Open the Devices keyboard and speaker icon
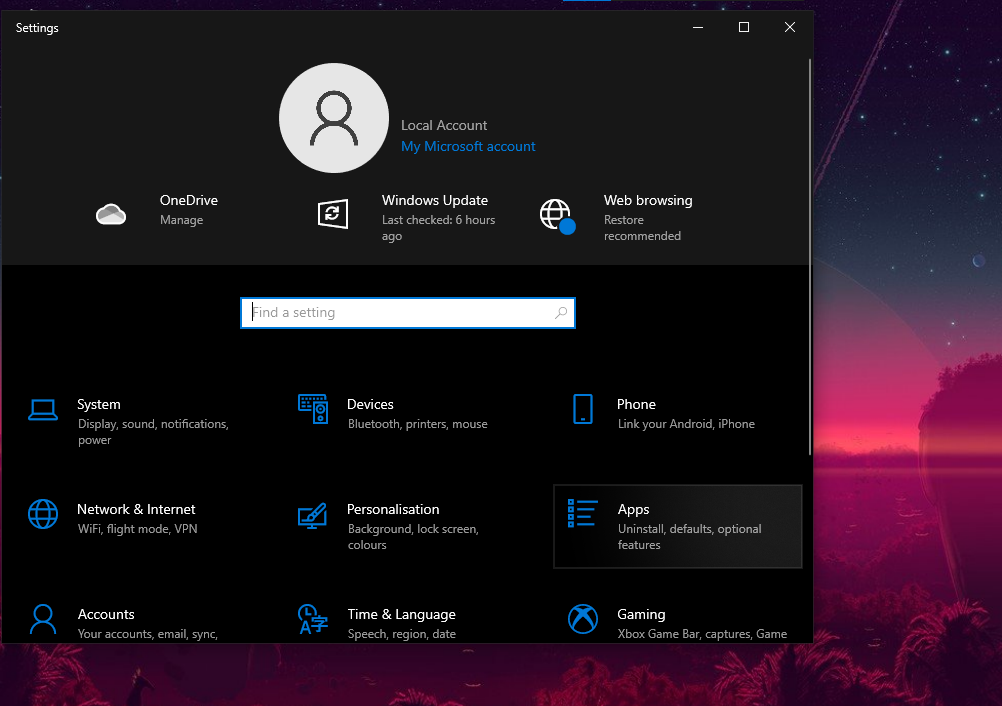 pyautogui.click(x=313, y=409)
